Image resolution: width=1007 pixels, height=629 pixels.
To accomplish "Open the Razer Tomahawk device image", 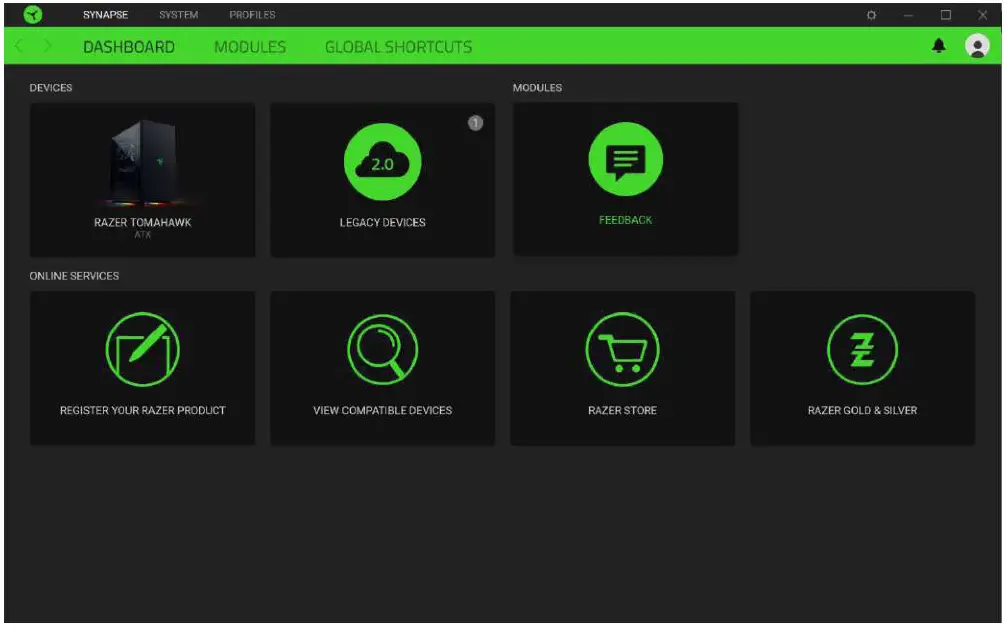I will tap(143, 163).
